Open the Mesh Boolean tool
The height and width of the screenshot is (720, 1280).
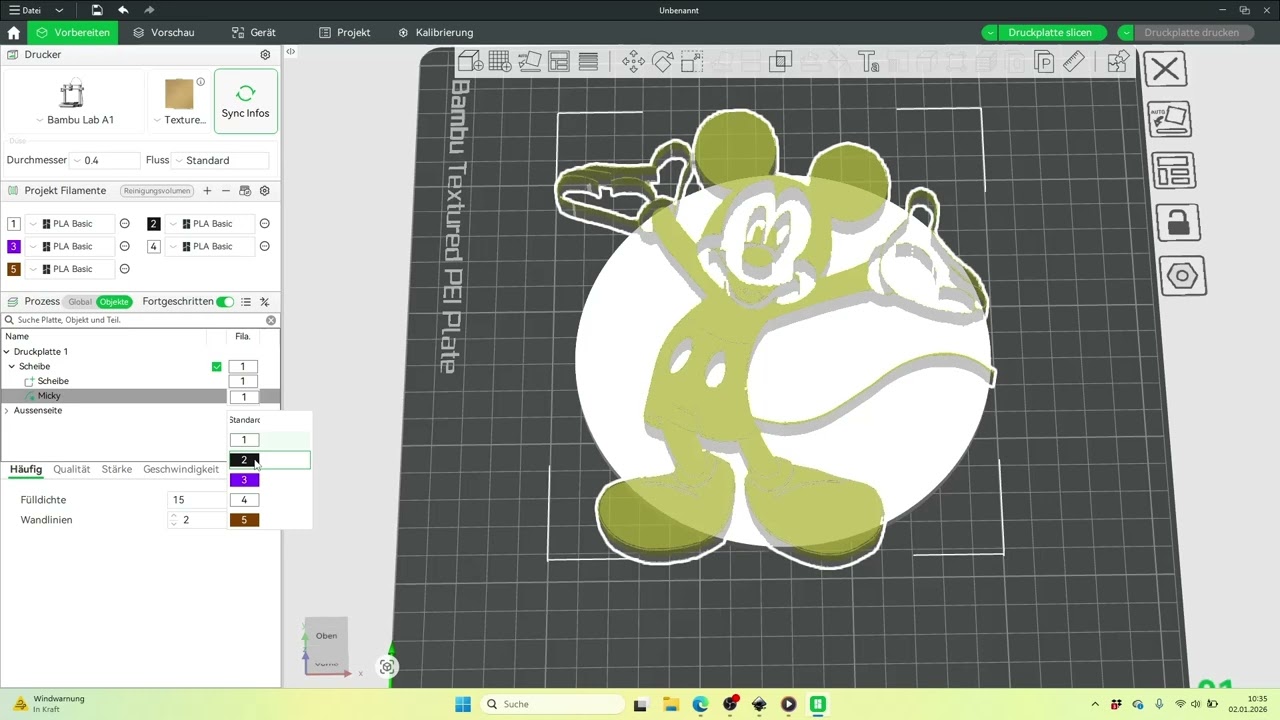[x=781, y=62]
